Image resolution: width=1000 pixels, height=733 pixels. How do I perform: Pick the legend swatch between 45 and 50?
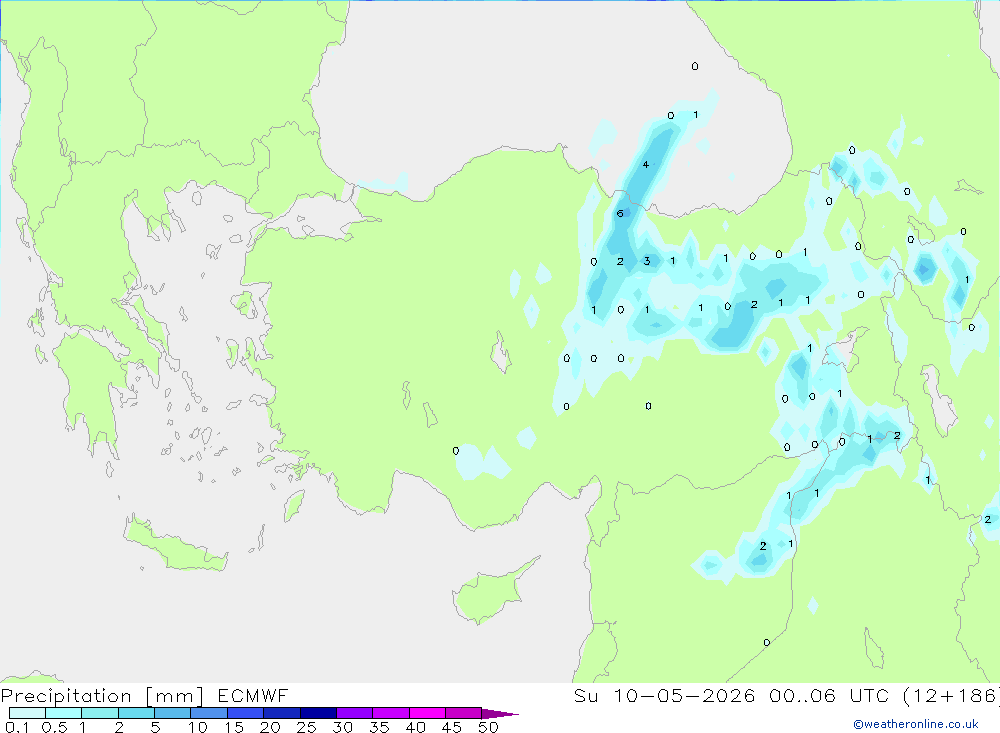(463, 713)
